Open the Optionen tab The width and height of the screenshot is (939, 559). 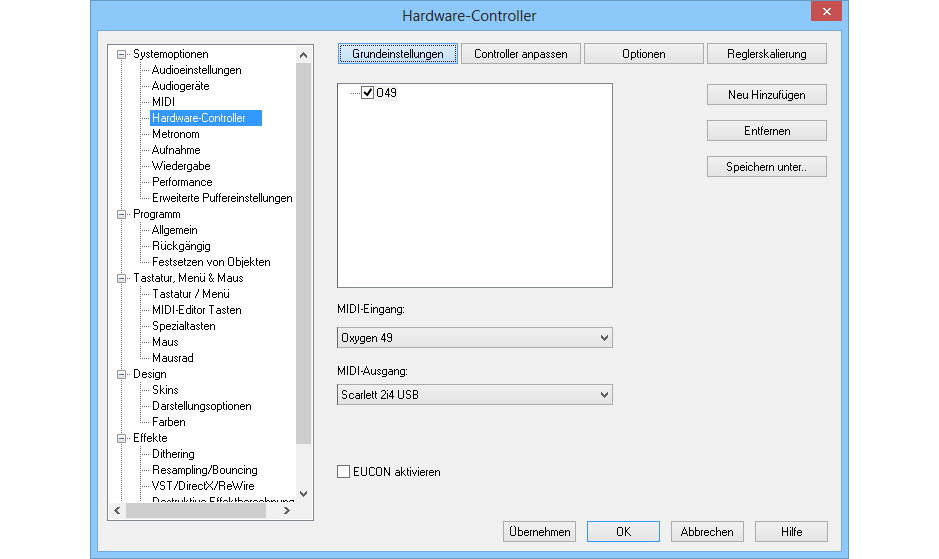click(643, 54)
